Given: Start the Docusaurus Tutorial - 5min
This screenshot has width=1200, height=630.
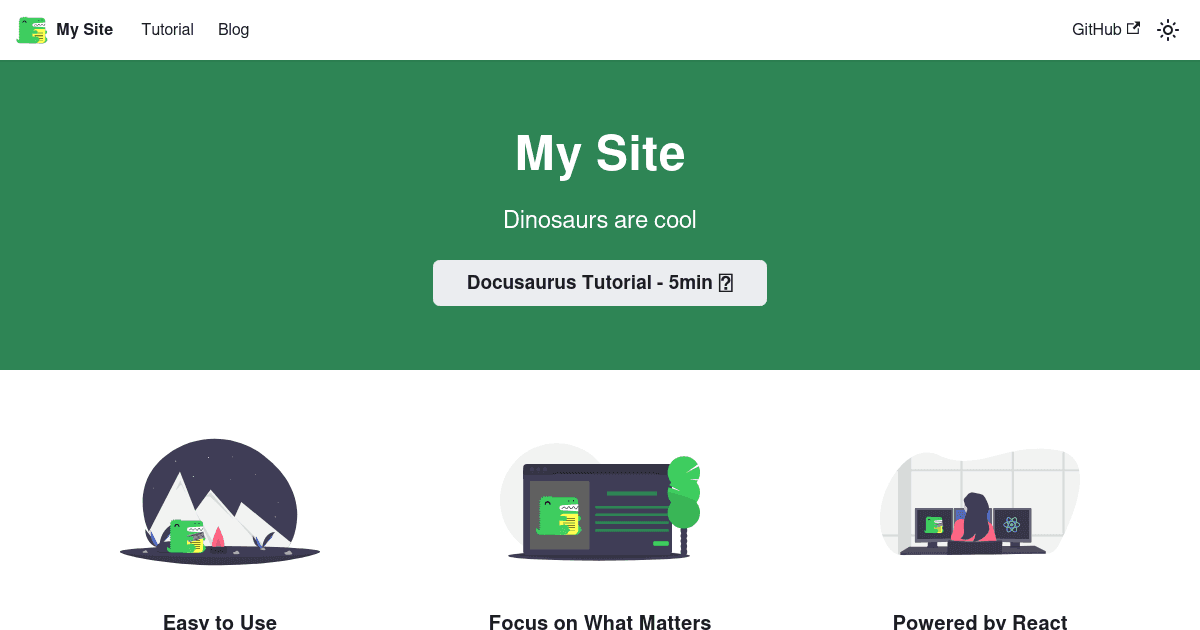Looking at the screenshot, I should pos(600,282).
